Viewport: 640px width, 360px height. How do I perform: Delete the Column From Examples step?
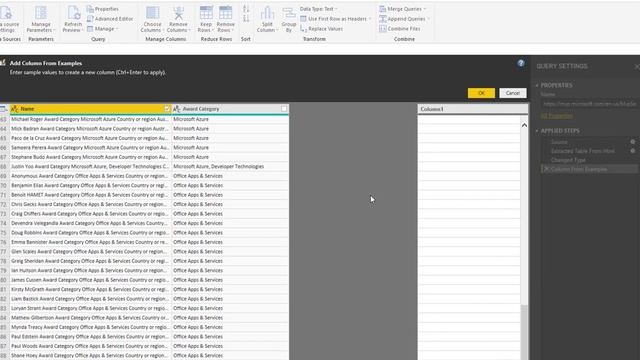[547, 169]
